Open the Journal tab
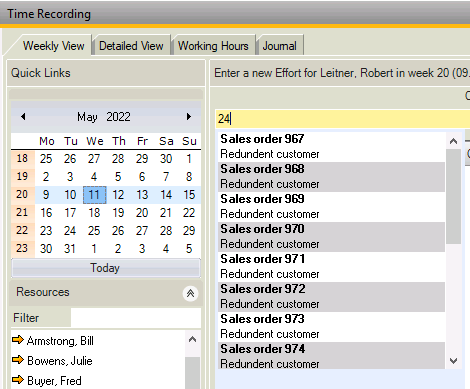 click(x=279, y=46)
